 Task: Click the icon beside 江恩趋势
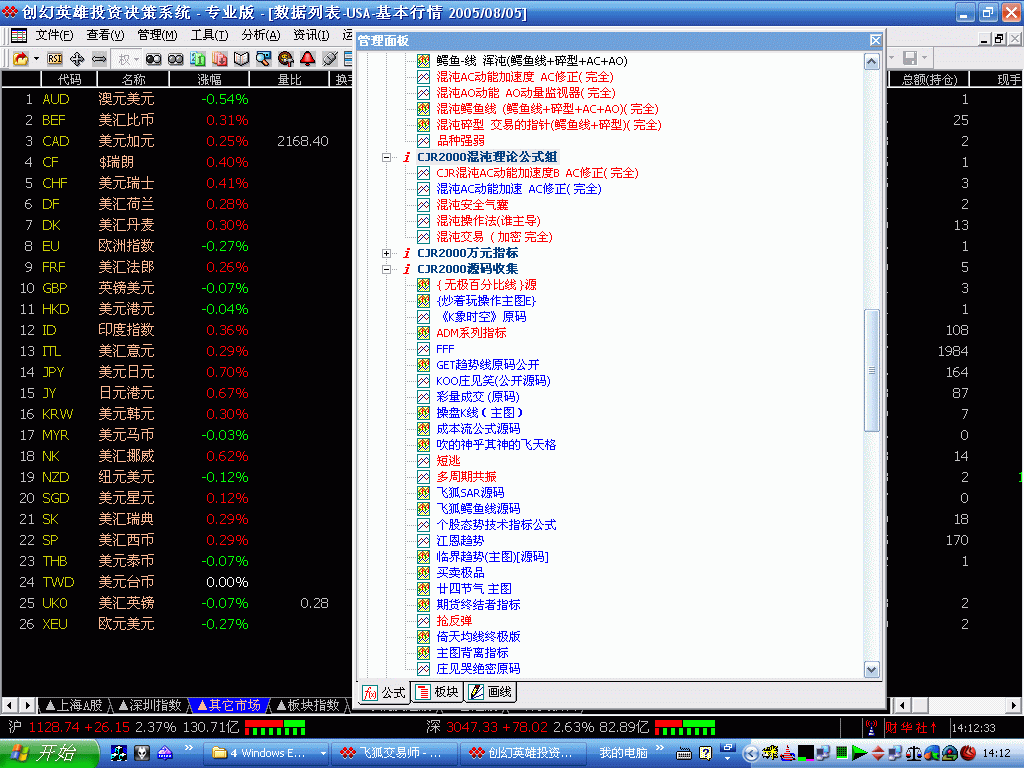click(424, 541)
